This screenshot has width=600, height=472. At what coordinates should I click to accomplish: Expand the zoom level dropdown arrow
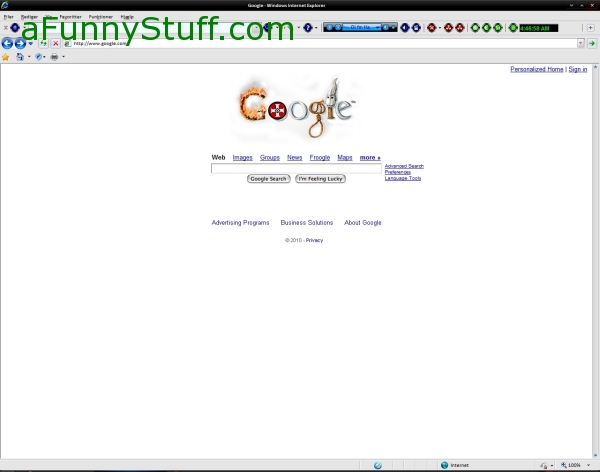click(589, 465)
